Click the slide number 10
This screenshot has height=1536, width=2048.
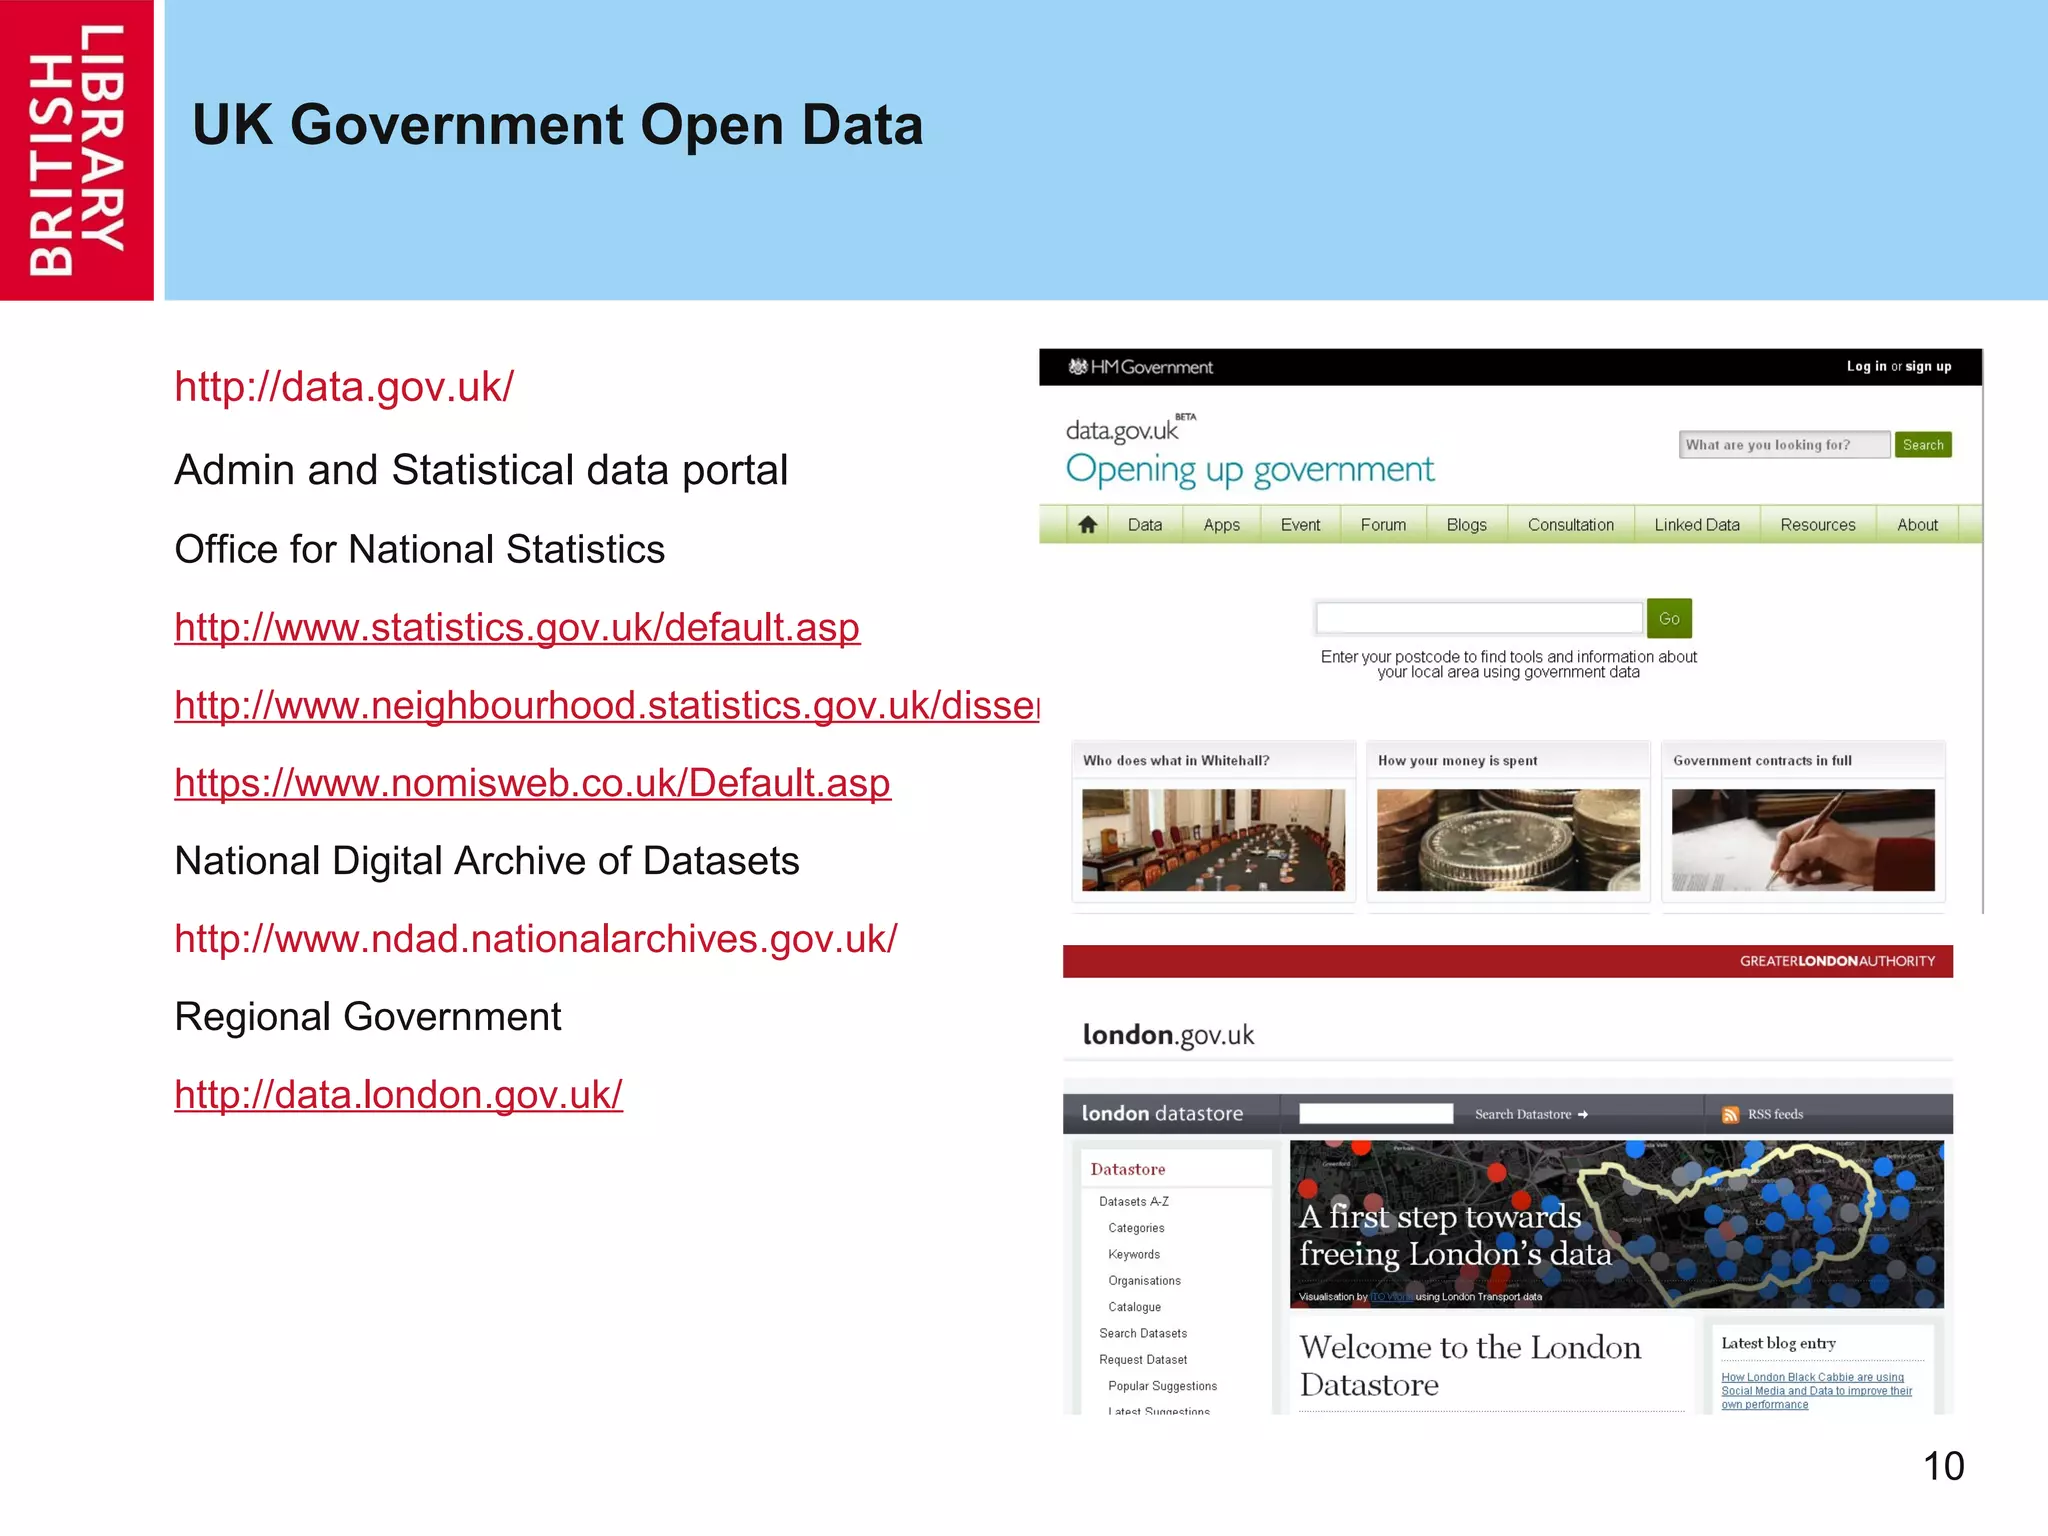1943,1467
